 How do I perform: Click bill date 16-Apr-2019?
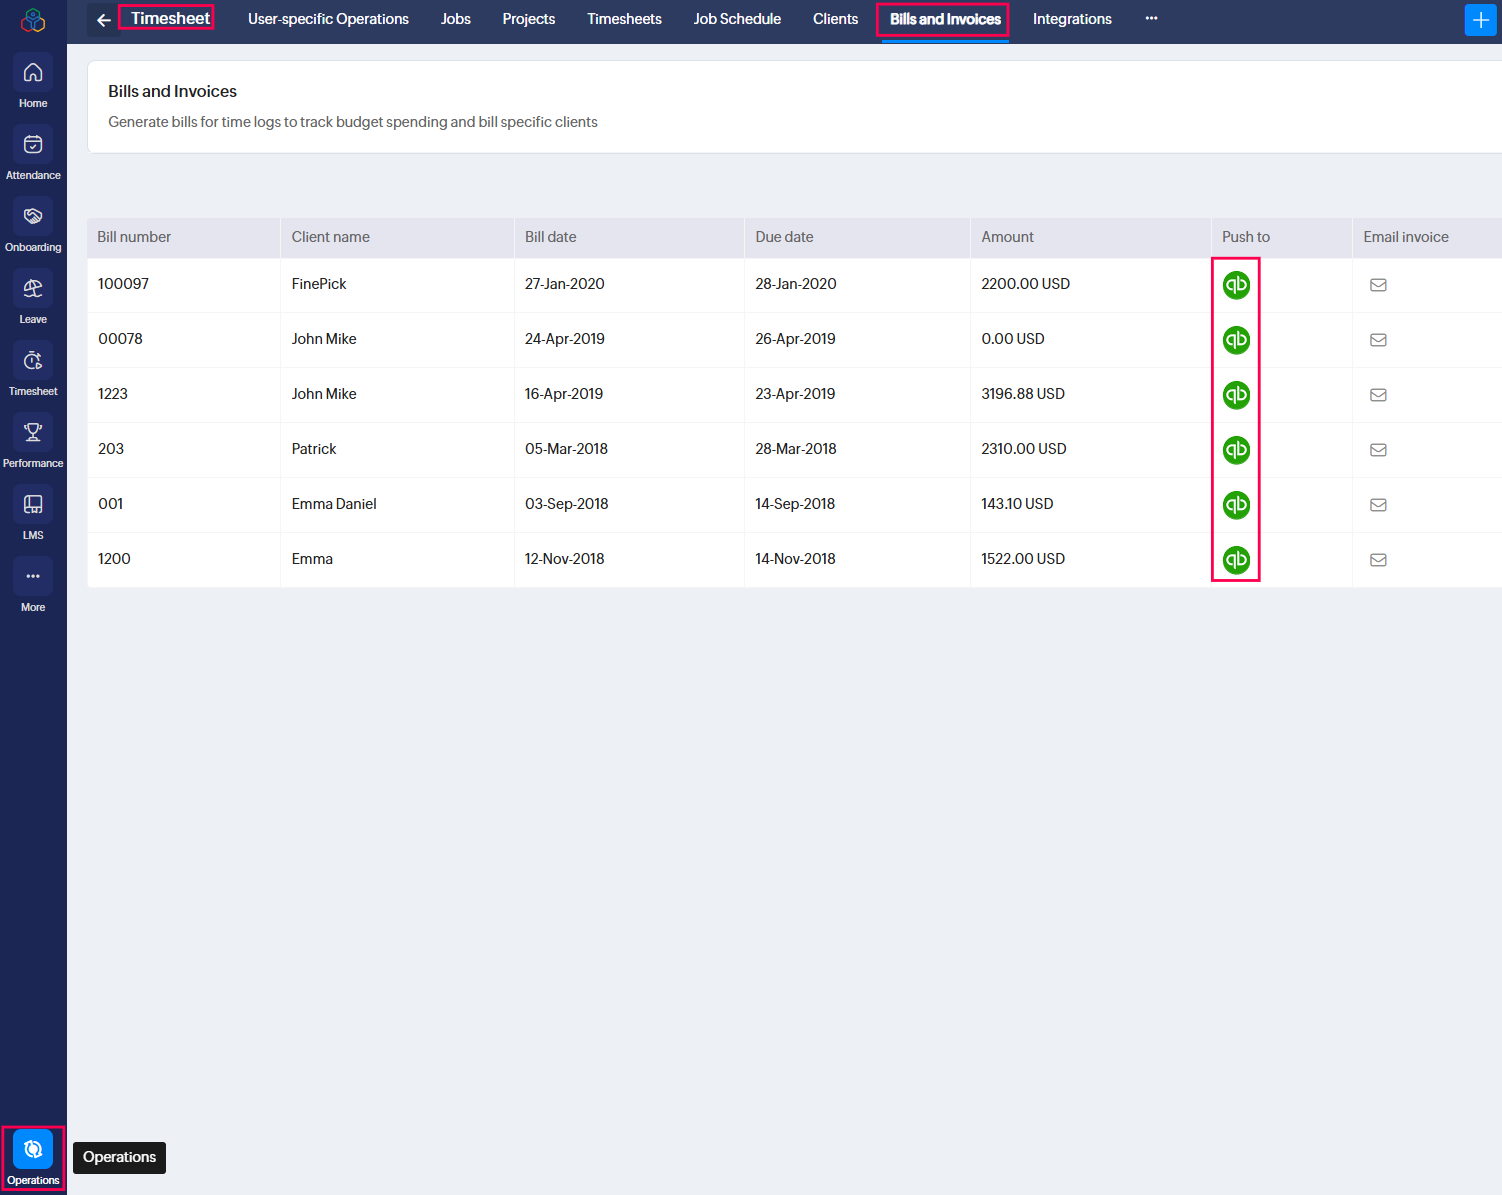tap(564, 394)
